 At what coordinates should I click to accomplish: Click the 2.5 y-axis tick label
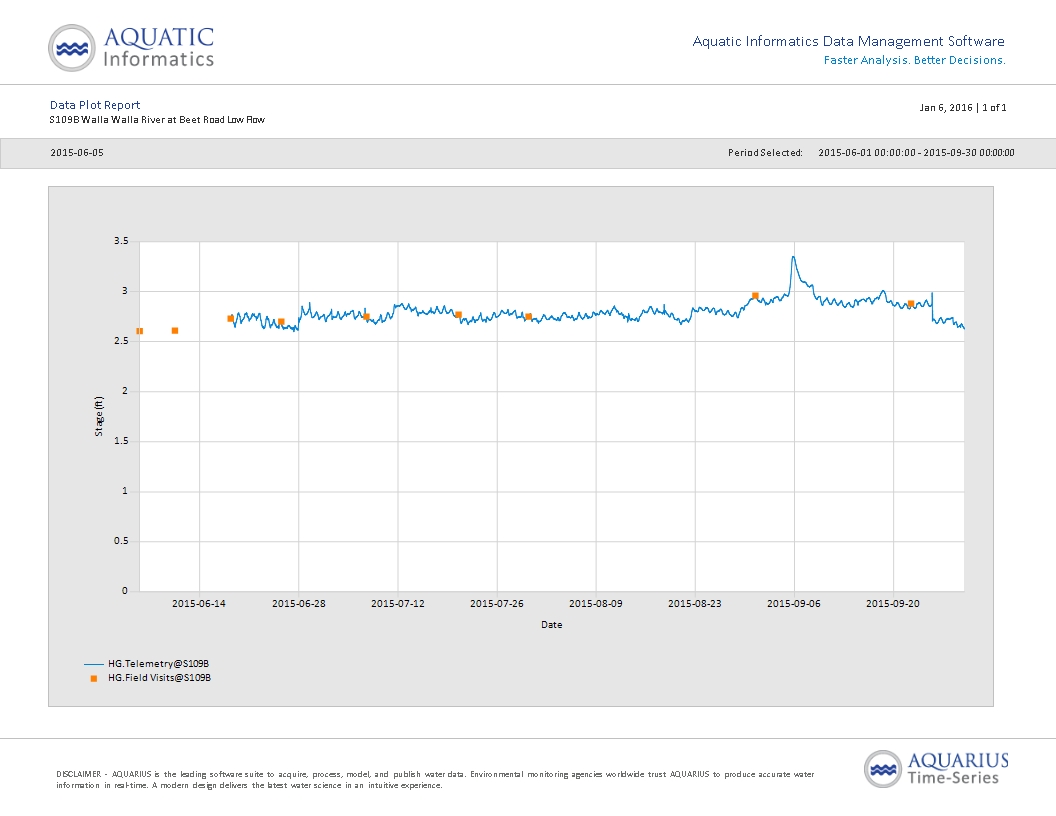pos(121,341)
